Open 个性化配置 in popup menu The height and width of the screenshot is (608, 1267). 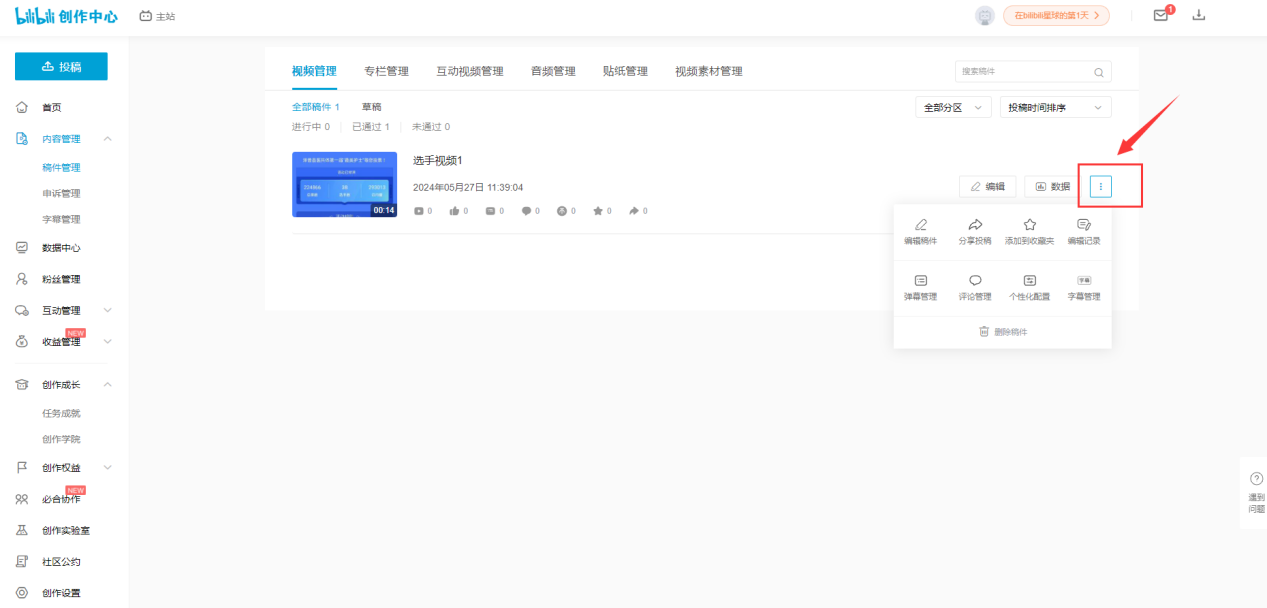click(1029, 288)
